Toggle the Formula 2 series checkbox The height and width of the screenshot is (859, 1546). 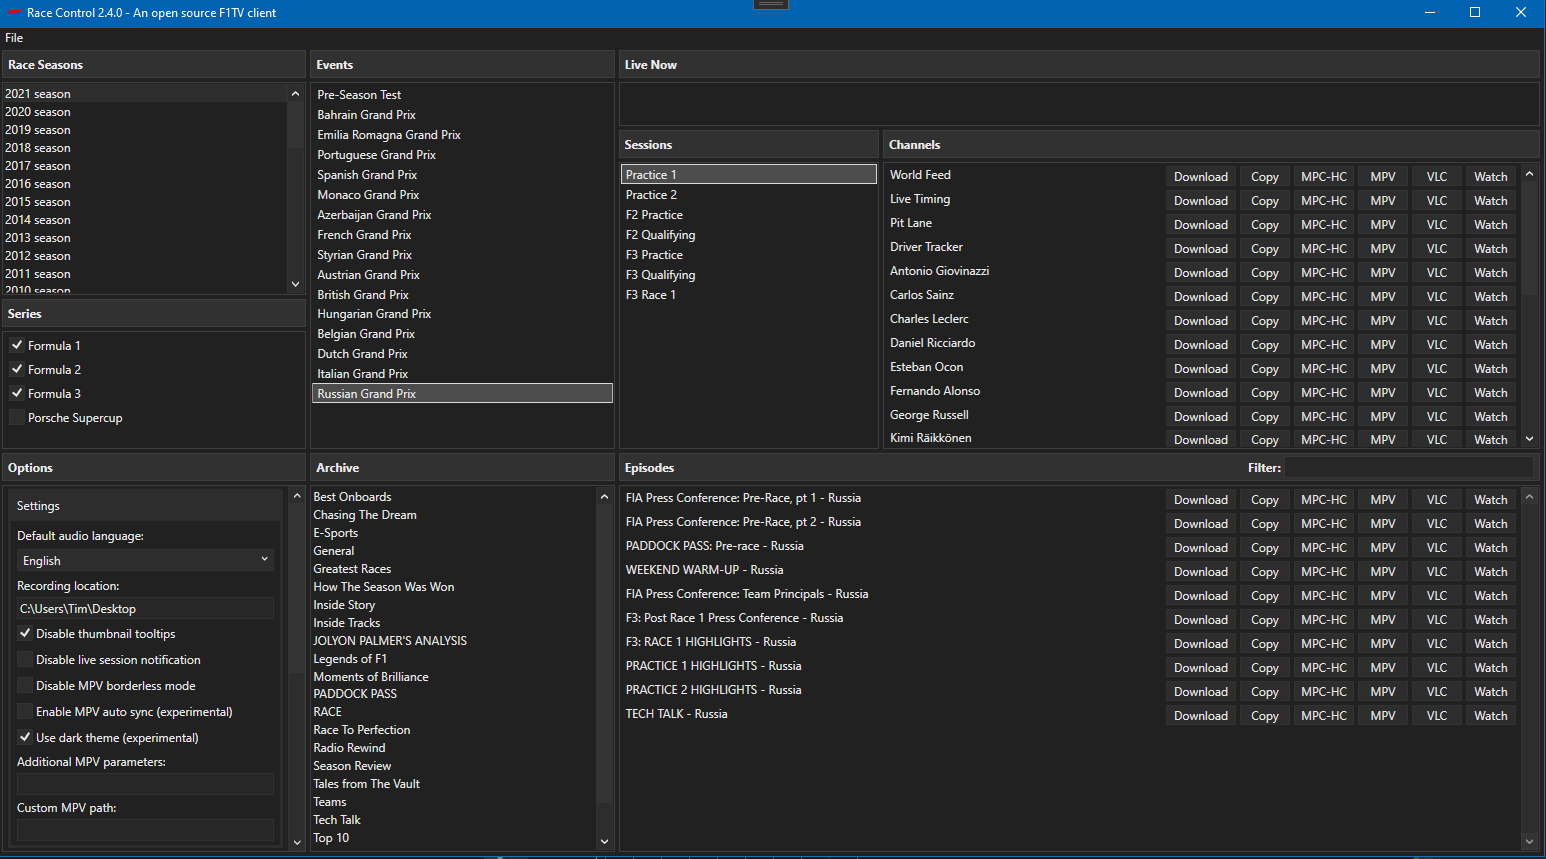(17, 369)
